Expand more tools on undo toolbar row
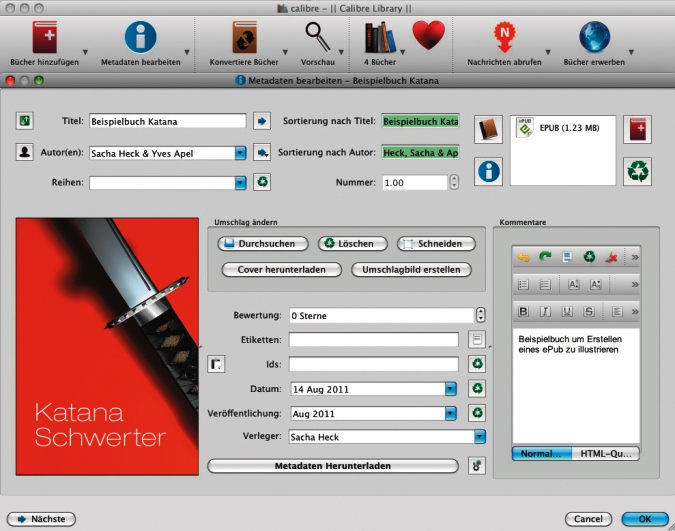The width and height of the screenshot is (675, 531). (635, 258)
